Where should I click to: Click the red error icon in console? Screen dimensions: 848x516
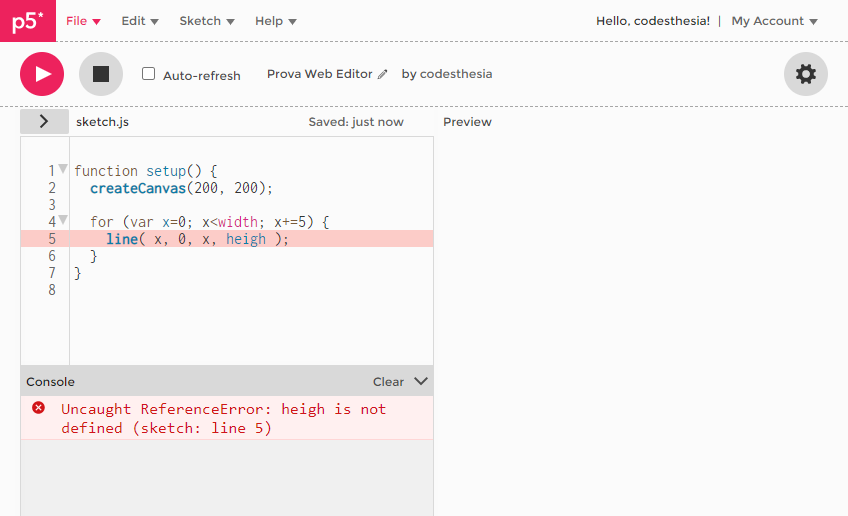[38, 407]
